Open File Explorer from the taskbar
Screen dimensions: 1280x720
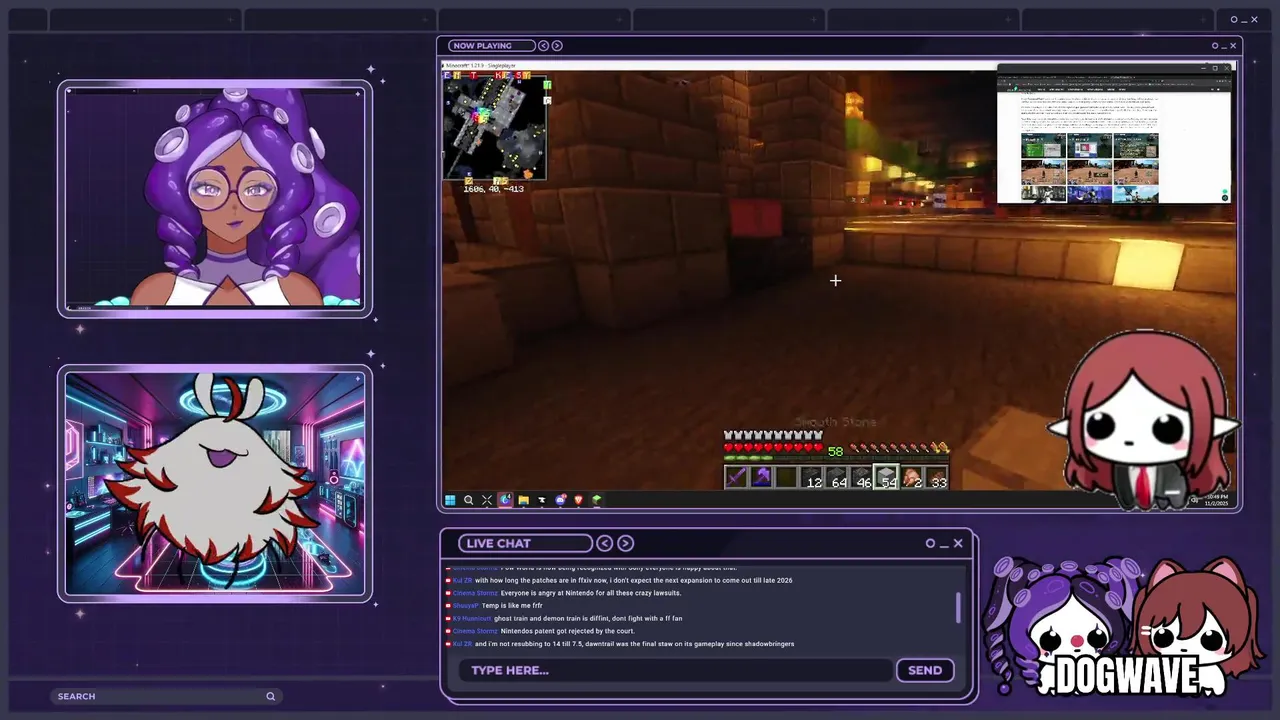523,500
